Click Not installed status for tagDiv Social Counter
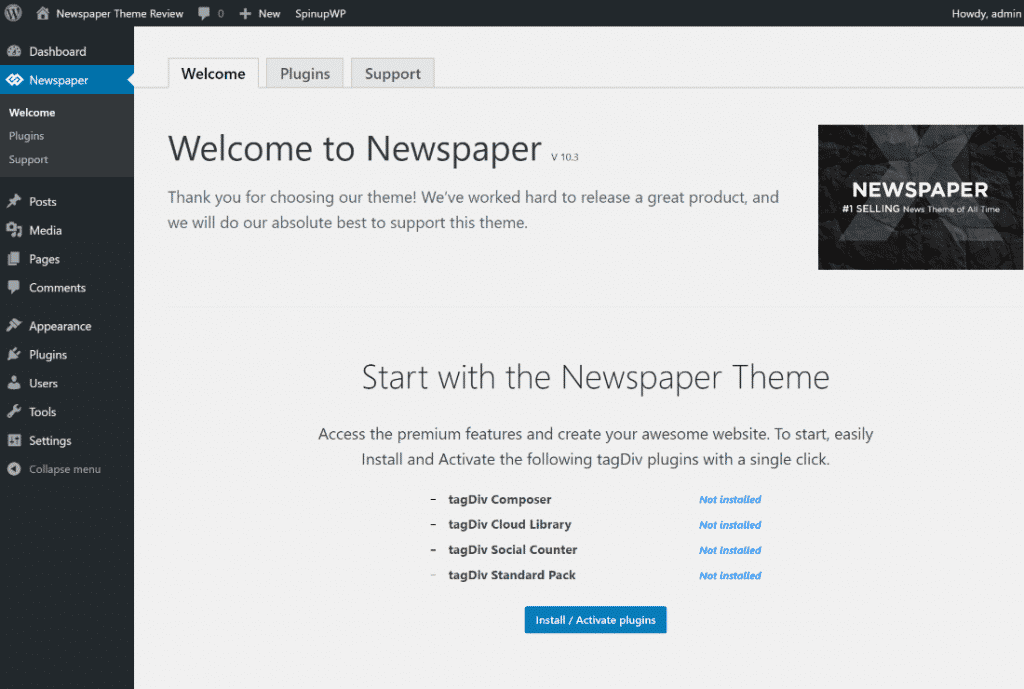 (730, 551)
